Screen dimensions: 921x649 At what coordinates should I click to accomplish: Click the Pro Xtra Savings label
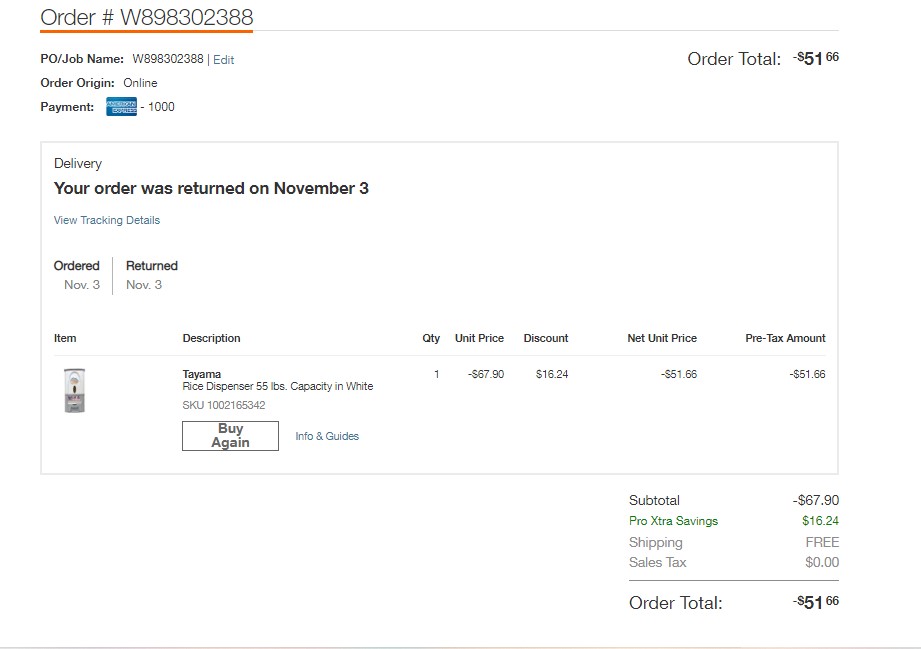click(674, 521)
